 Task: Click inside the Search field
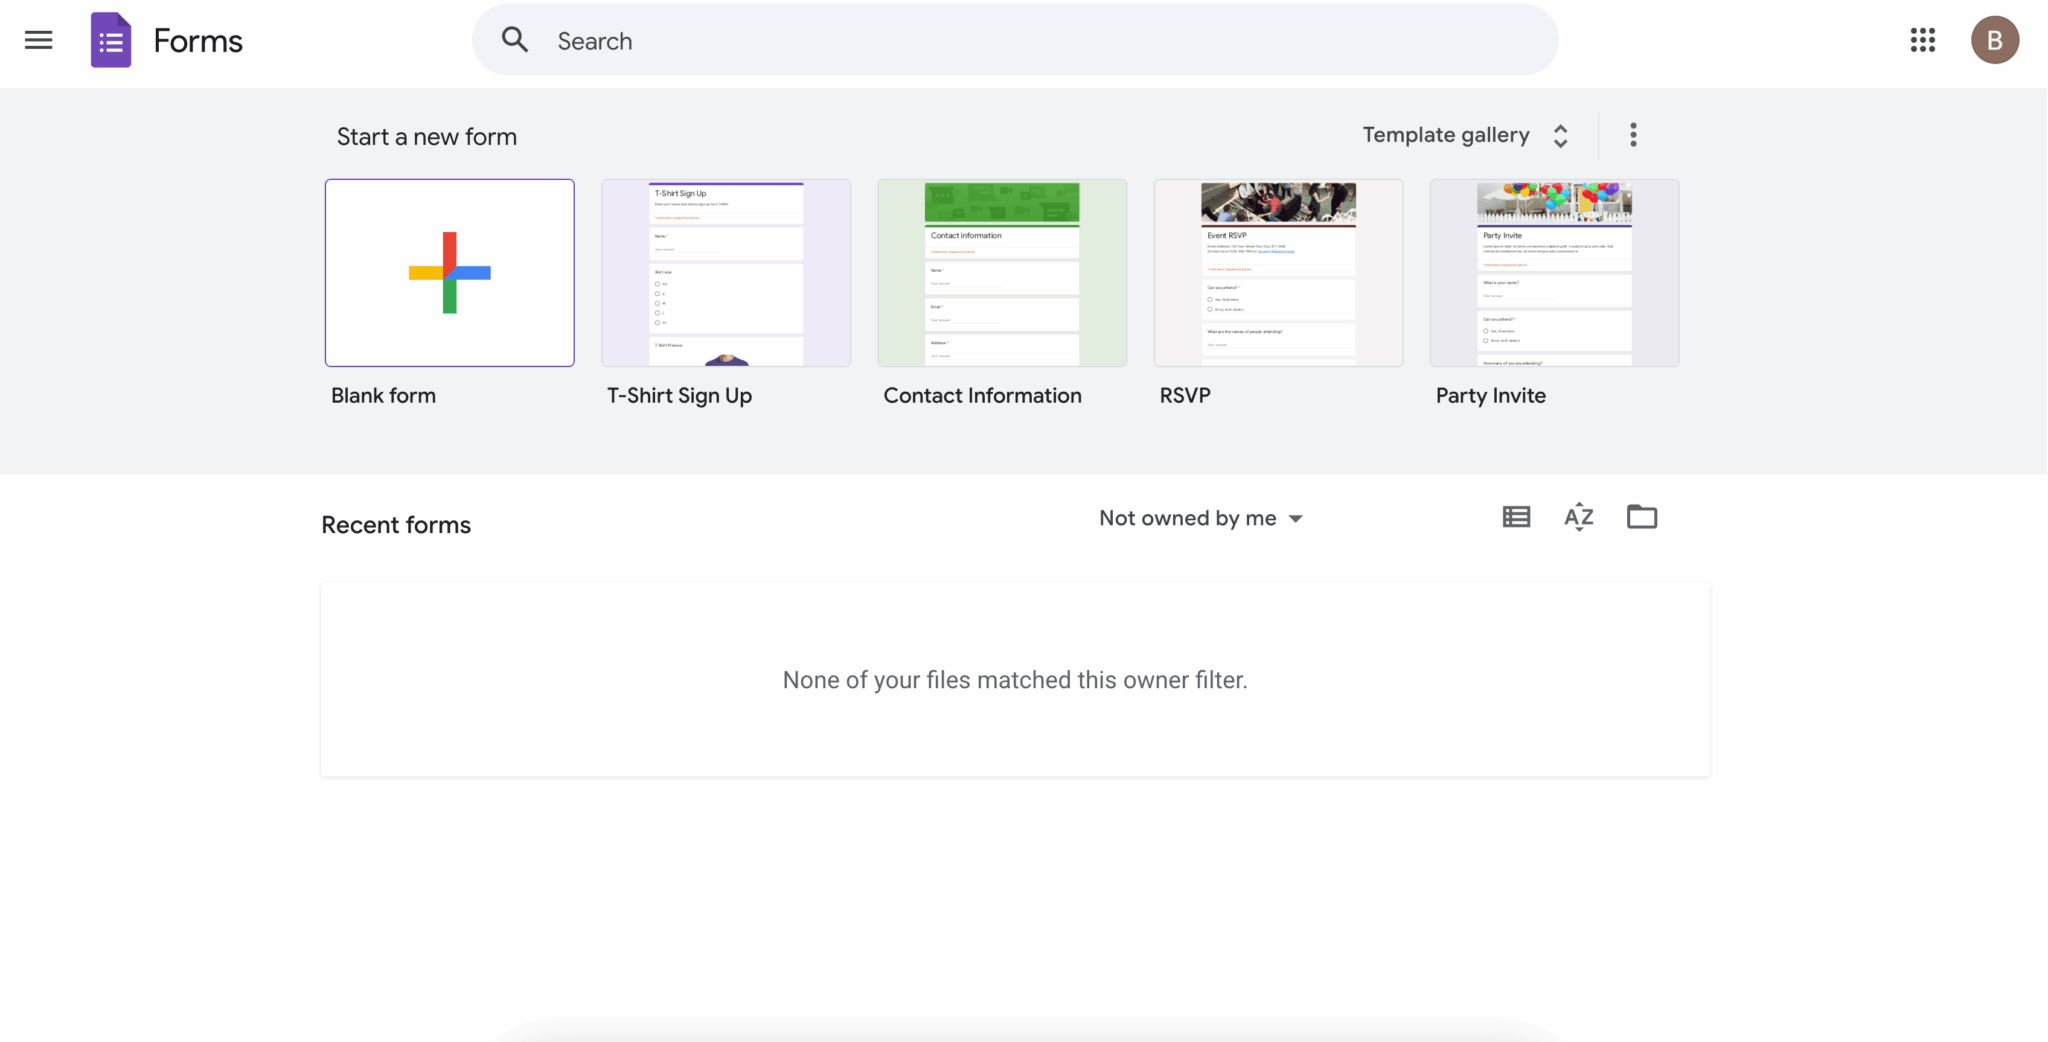[900, 40]
